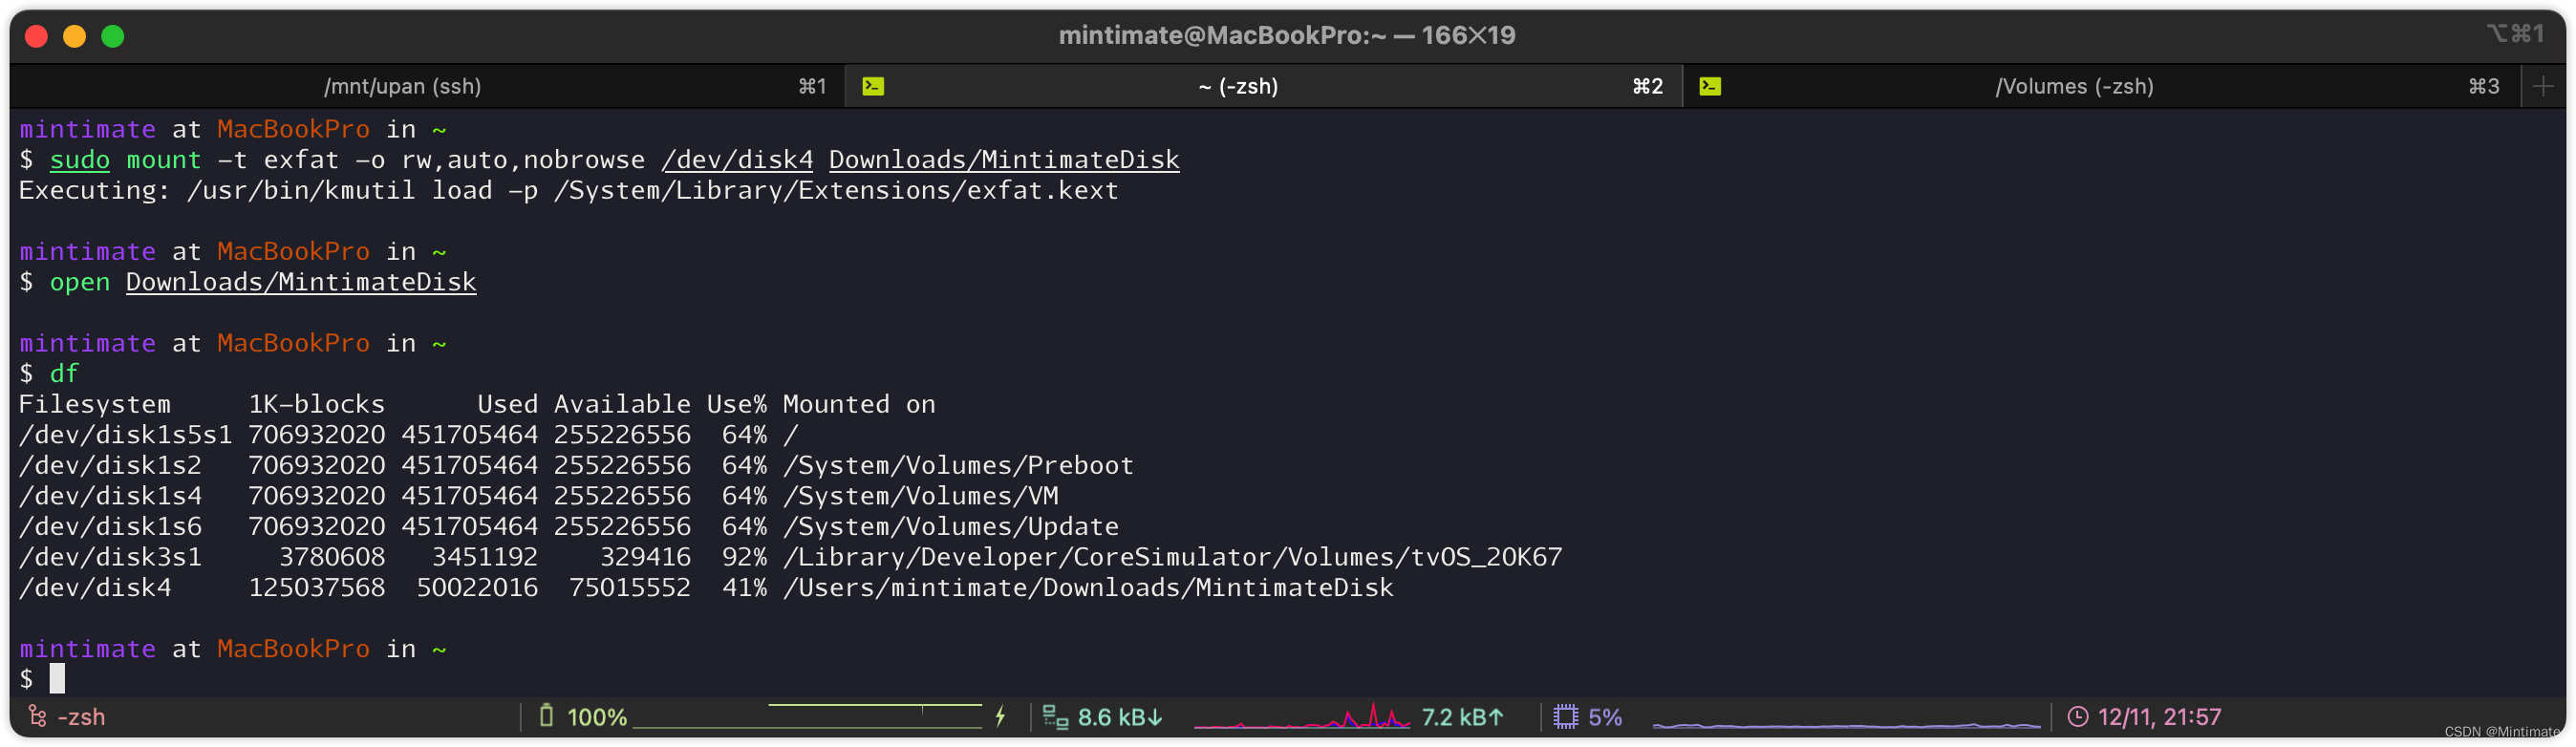Click the /dev/disk4 path in mount command

pyautogui.click(x=737, y=159)
